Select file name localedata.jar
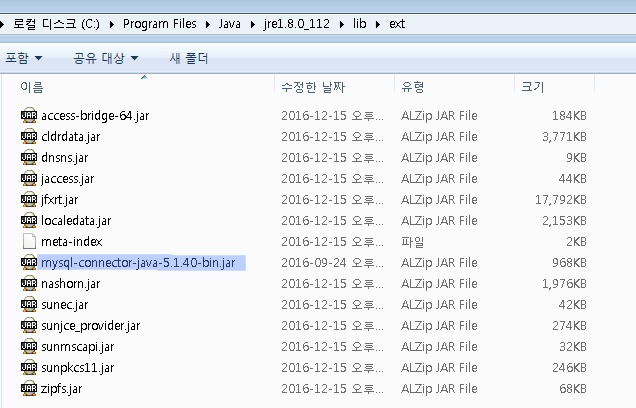636x408 pixels. tap(76, 221)
